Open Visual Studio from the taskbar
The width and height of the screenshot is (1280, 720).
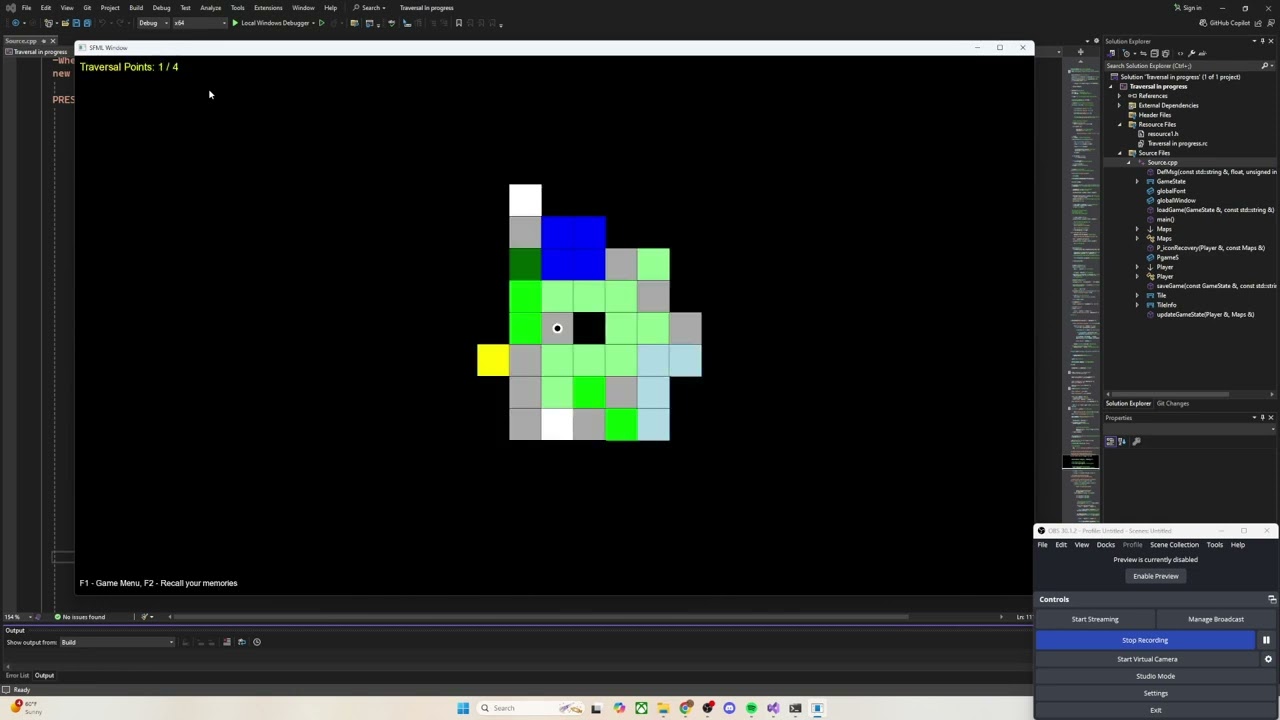click(773, 708)
